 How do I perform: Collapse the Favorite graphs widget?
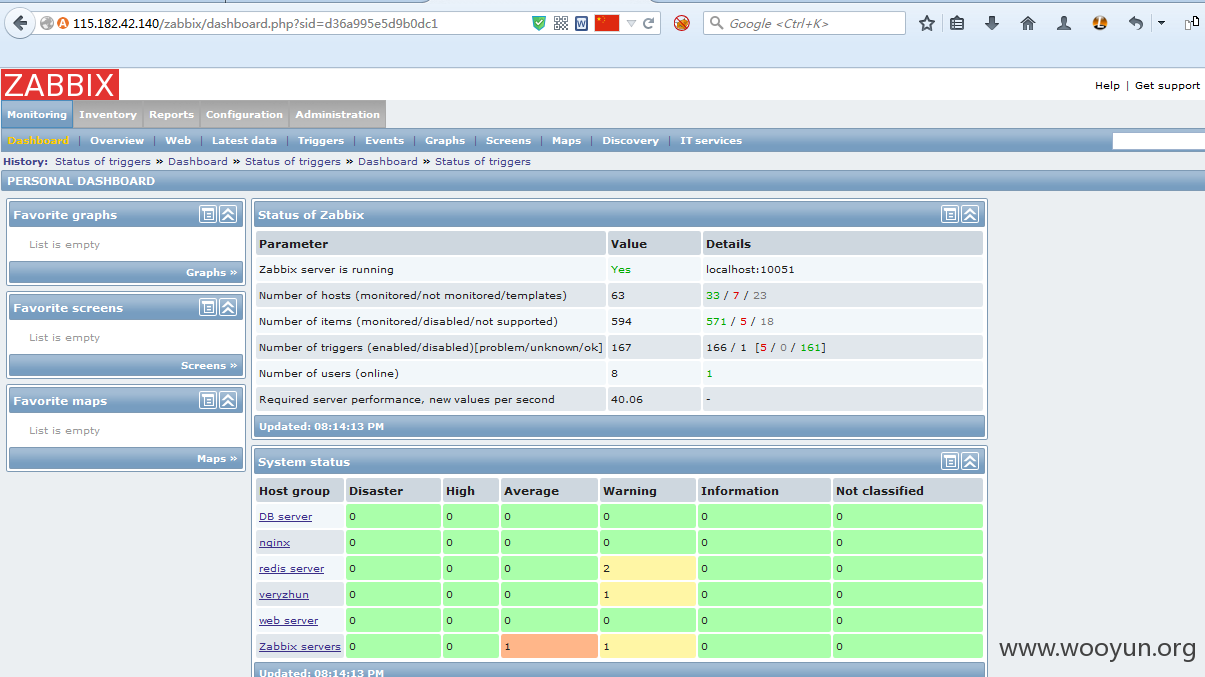tap(228, 214)
